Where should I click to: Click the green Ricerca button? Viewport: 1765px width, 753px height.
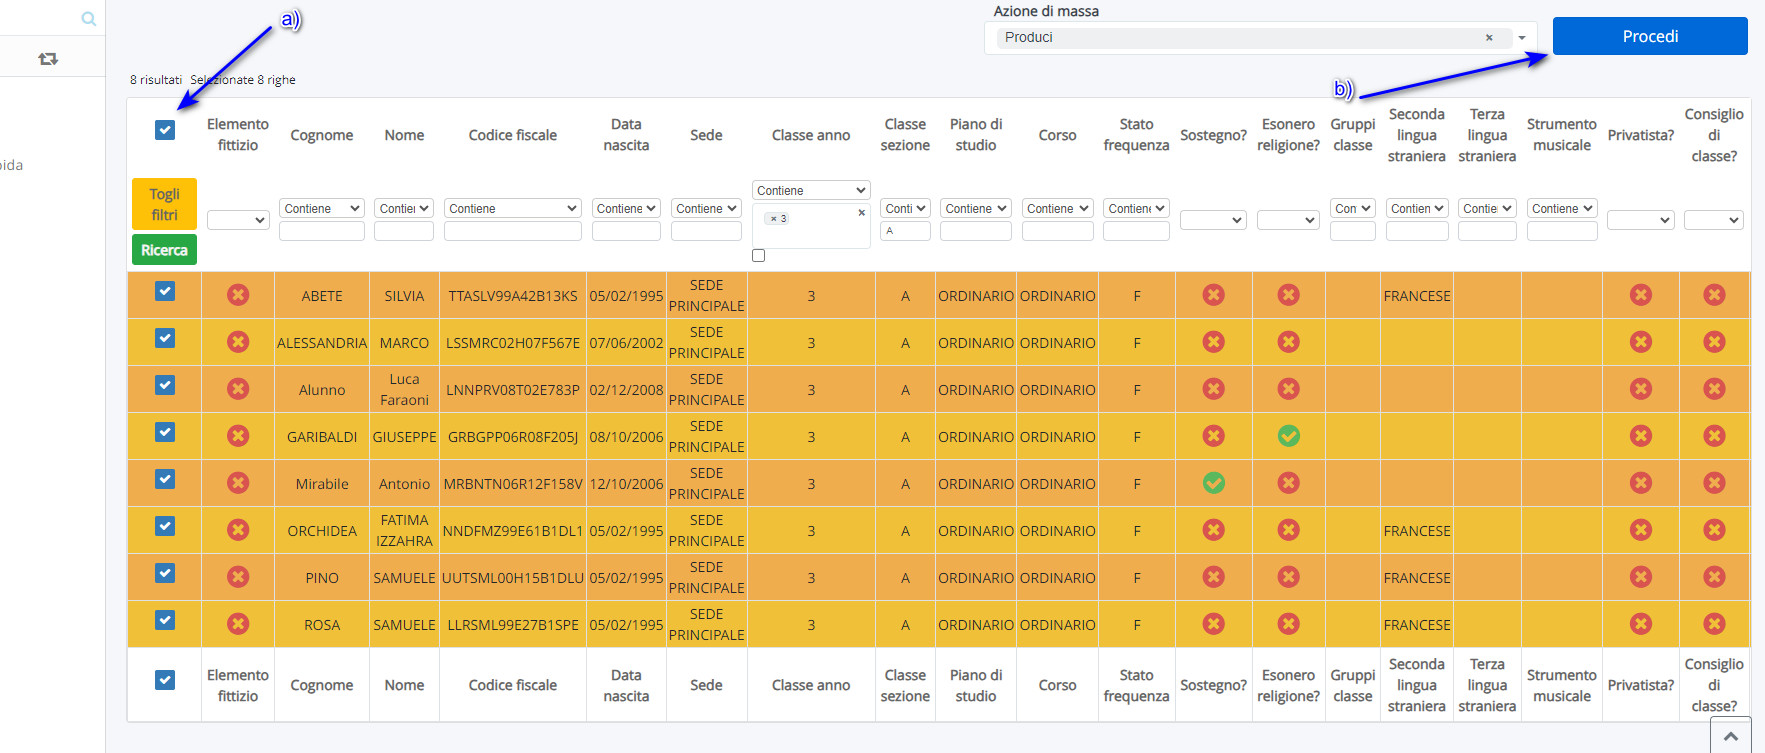(x=164, y=250)
